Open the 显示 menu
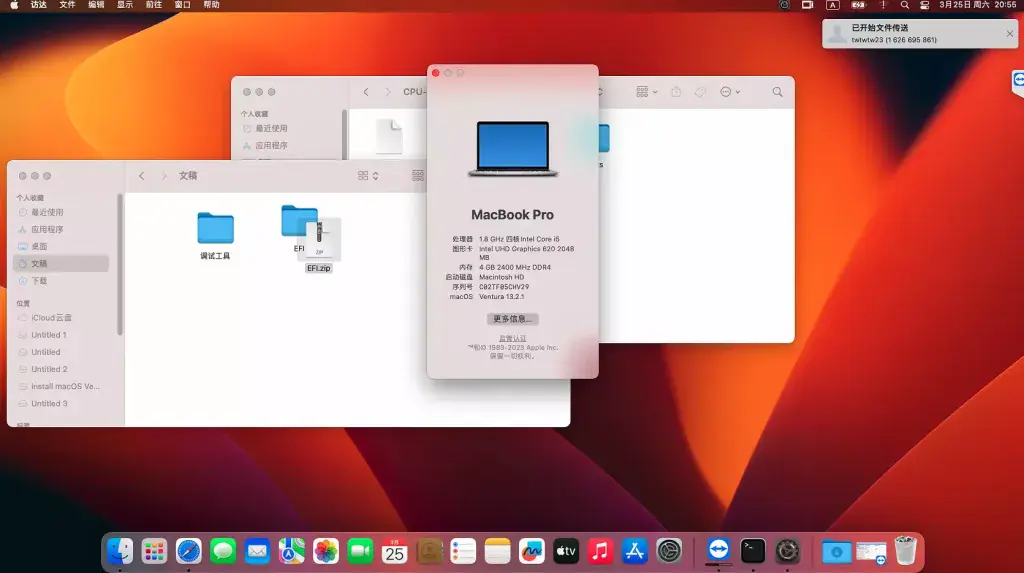 tap(125, 5)
